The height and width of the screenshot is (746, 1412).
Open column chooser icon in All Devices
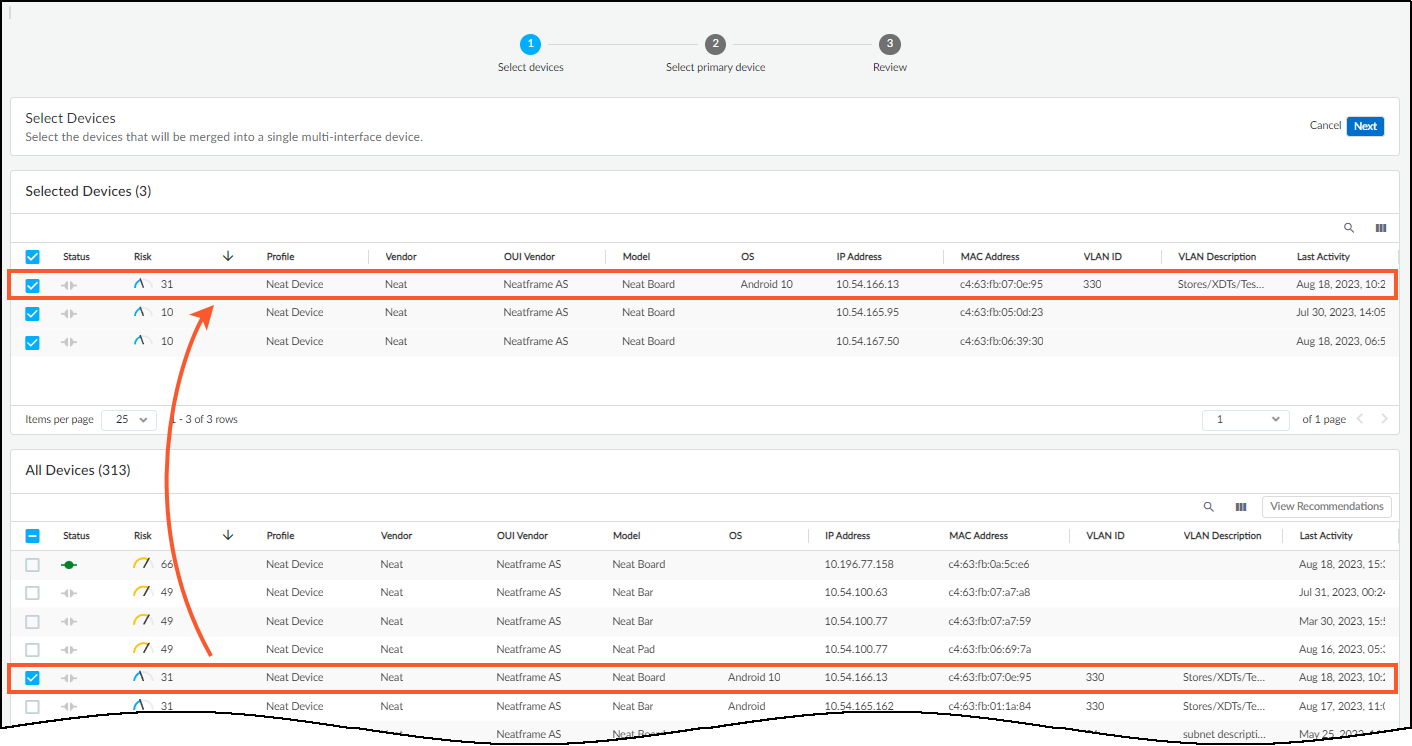1241,507
